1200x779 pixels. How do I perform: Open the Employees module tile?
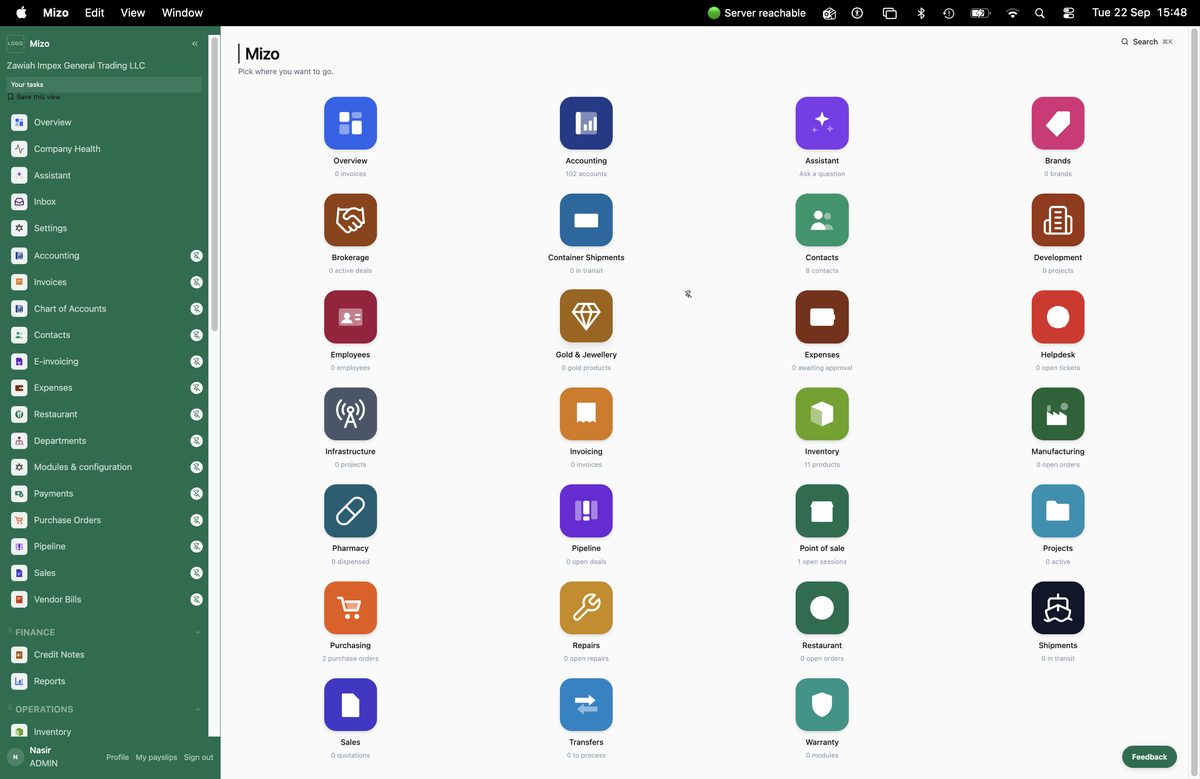coord(350,317)
